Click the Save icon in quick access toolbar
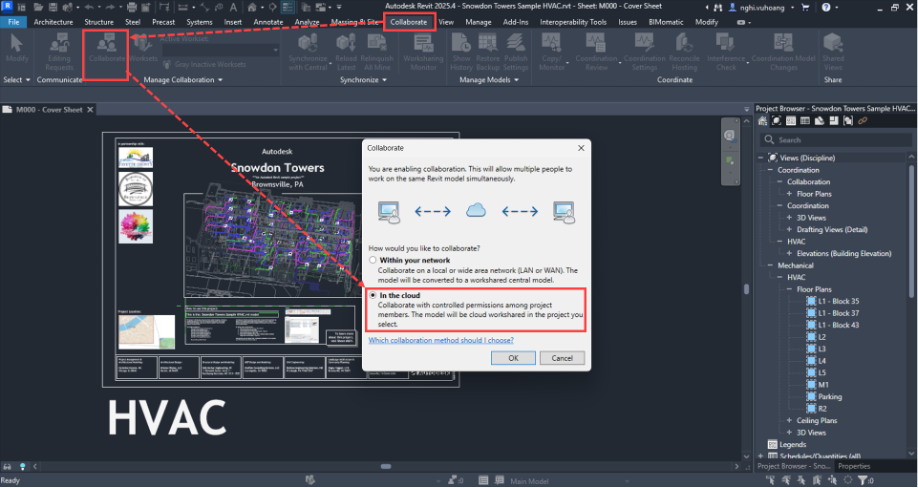Viewport: 918px width, 488px height. pyautogui.click(x=52, y=7)
